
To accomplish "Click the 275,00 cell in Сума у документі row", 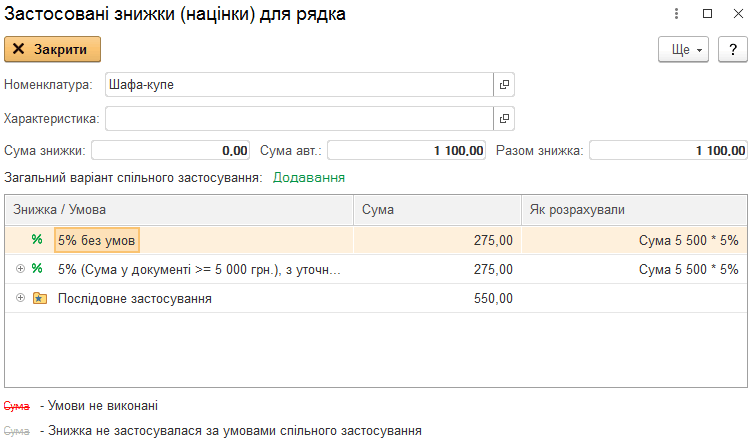I will (x=437, y=269).
